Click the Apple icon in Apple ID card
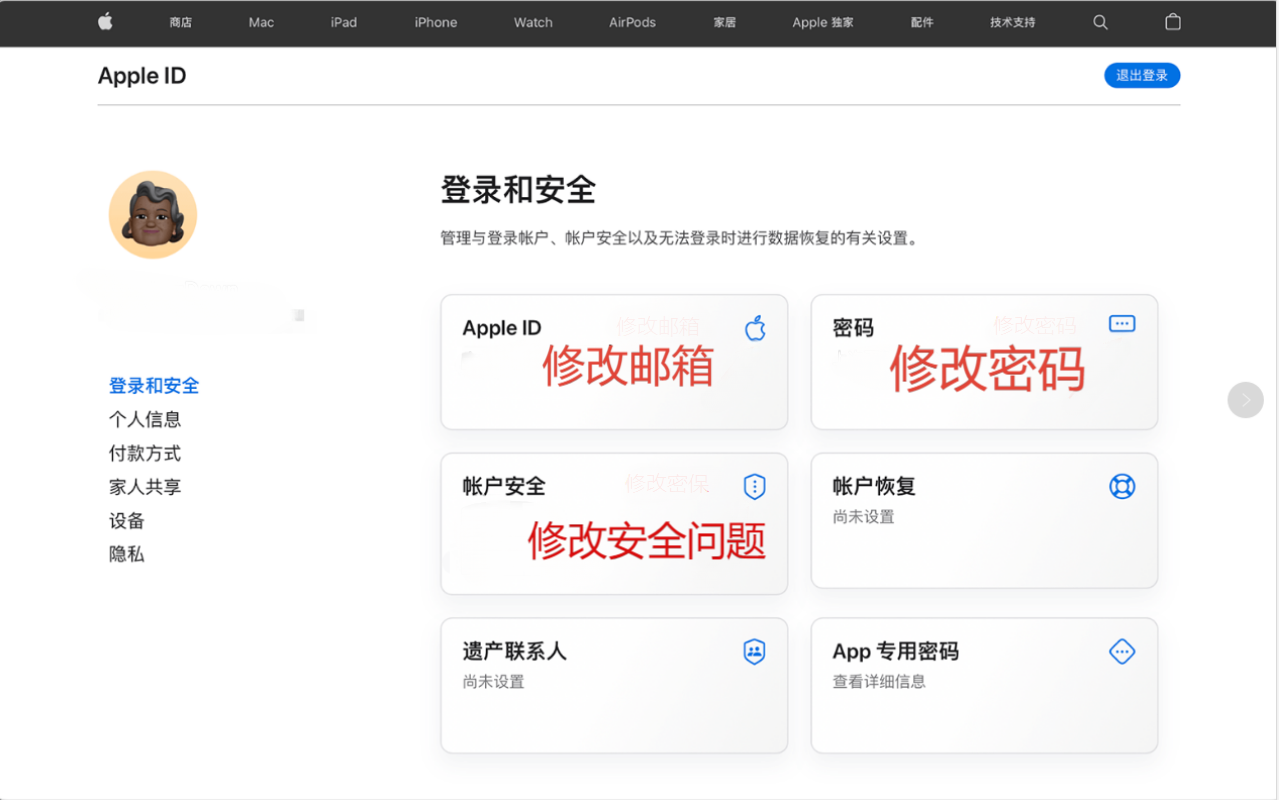The height and width of the screenshot is (800, 1279). coord(755,327)
